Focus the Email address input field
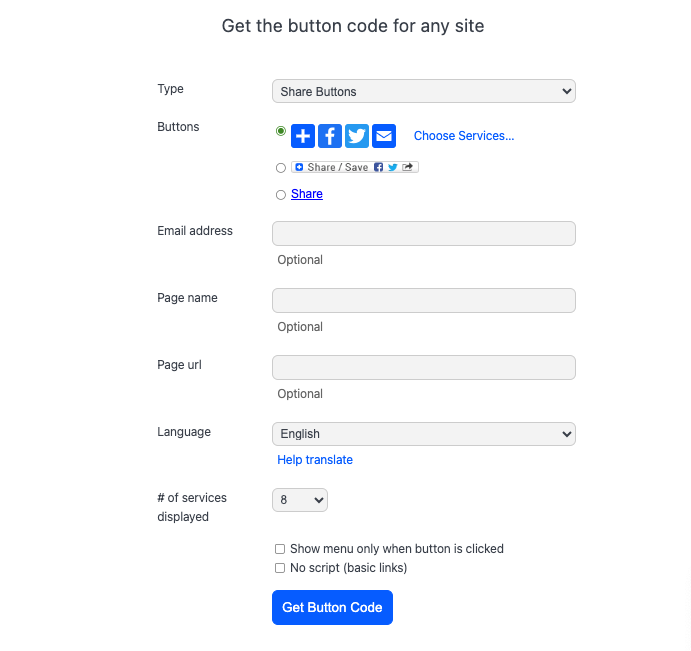The image size is (691, 651). (x=424, y=234)
